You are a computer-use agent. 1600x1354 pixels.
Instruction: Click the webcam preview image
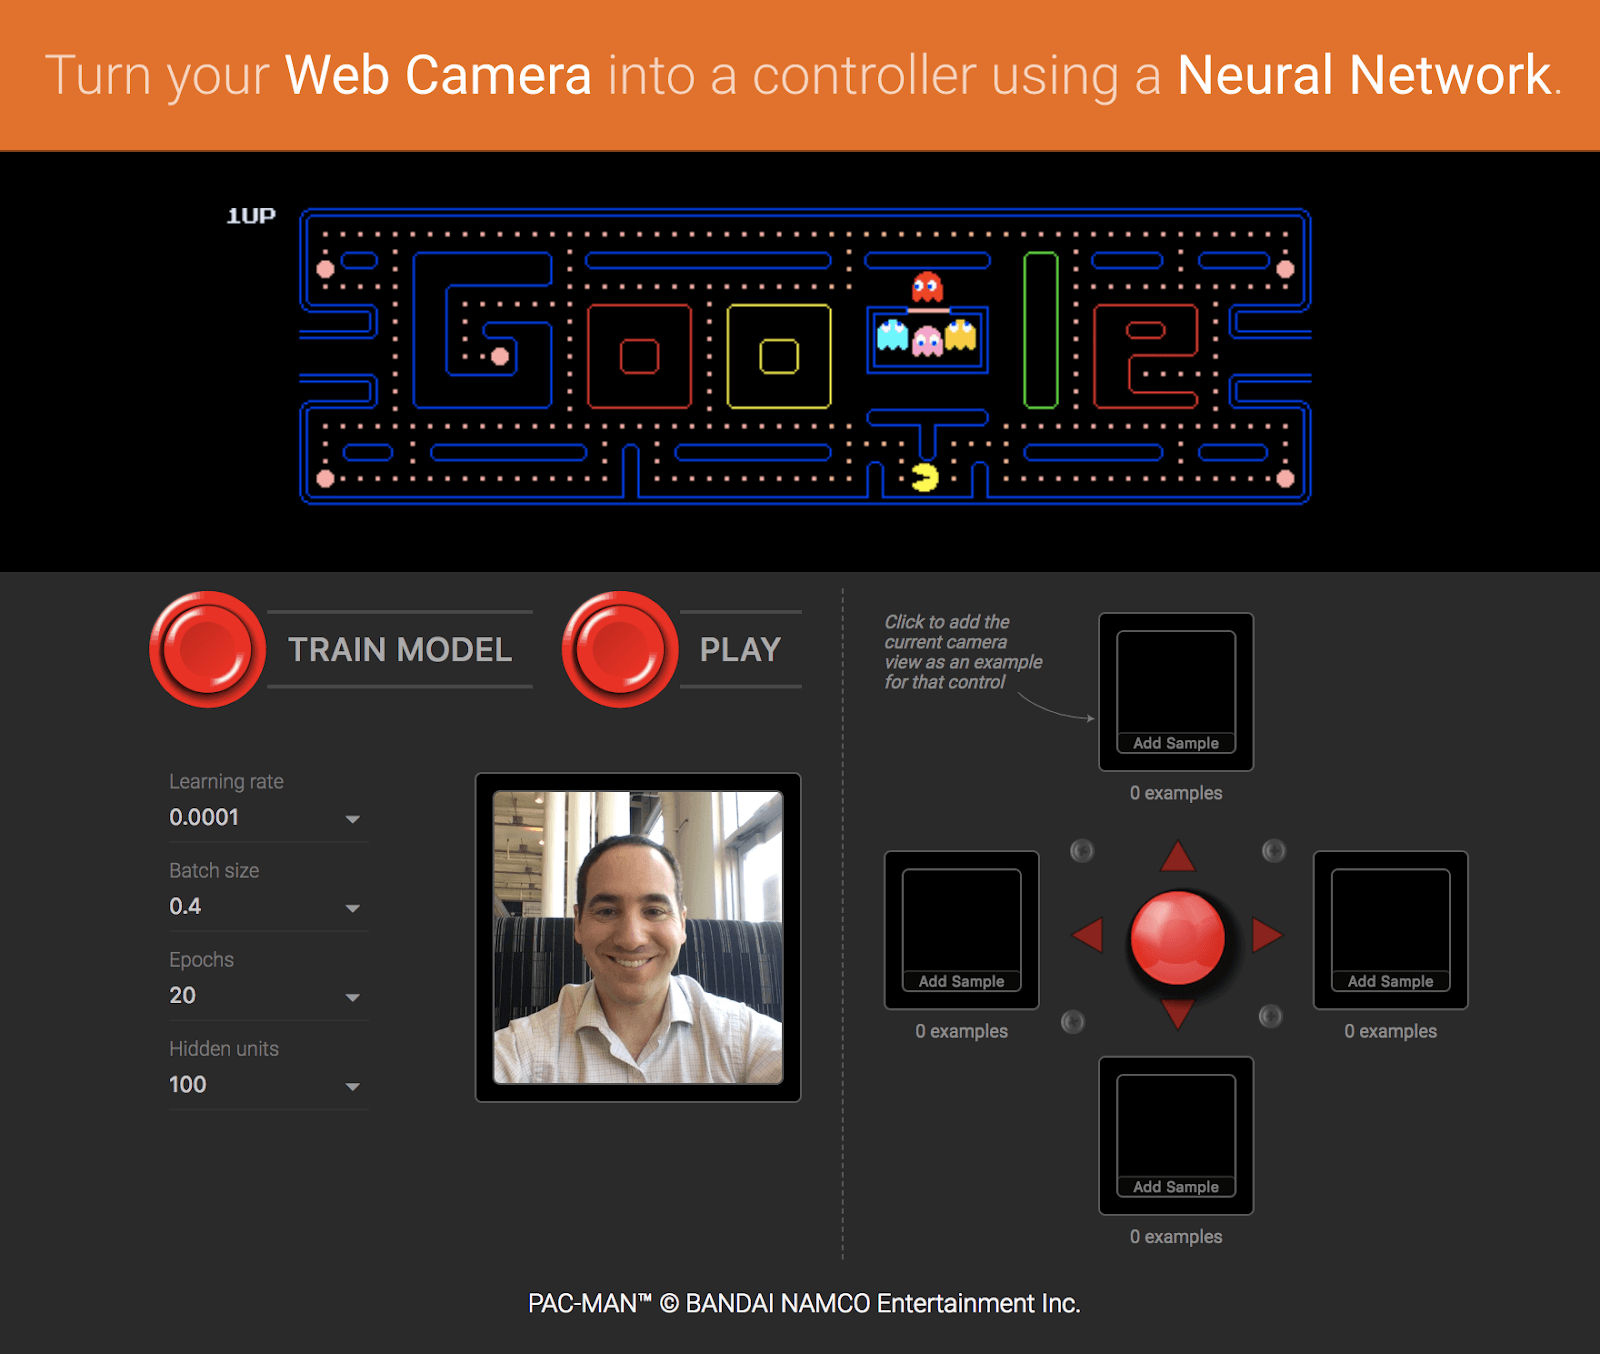pyautogui.click(x=638, y=938)
